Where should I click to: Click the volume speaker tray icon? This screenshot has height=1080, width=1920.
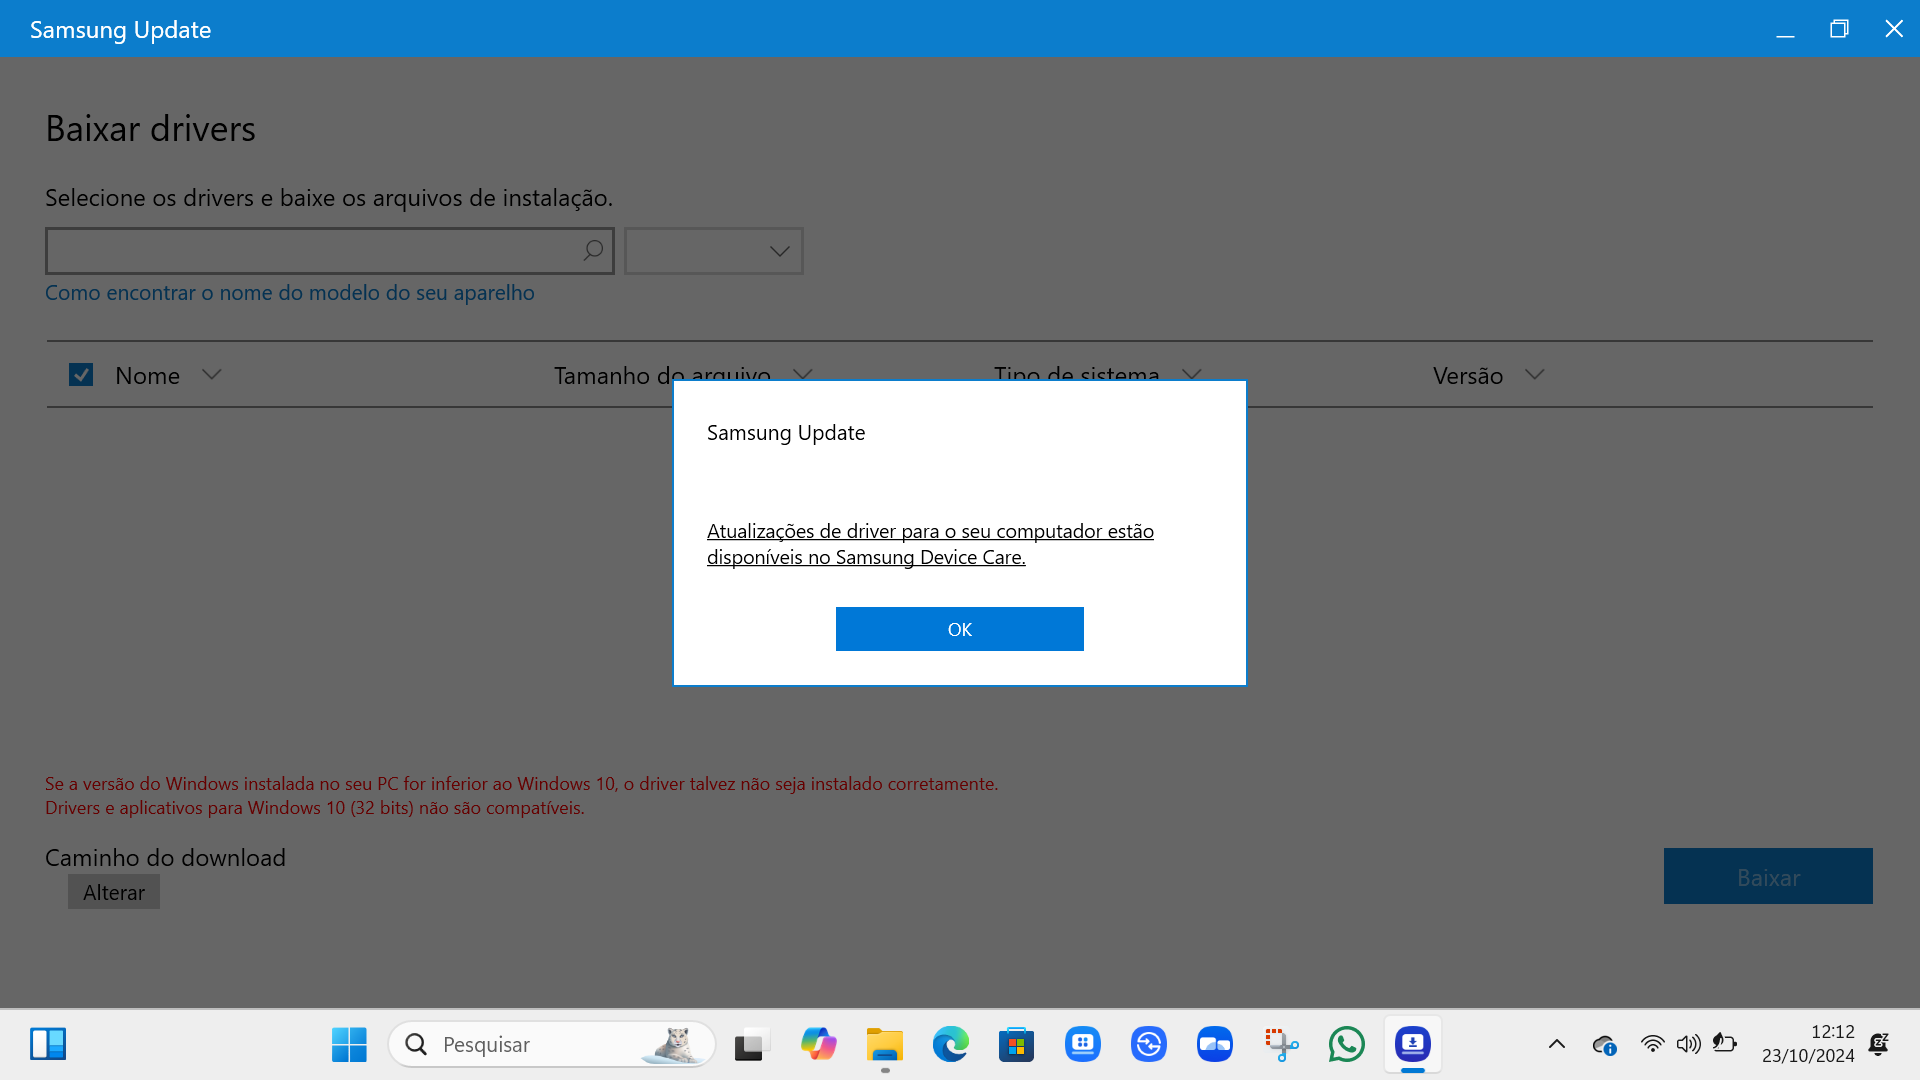(x=1688, y=1044)
